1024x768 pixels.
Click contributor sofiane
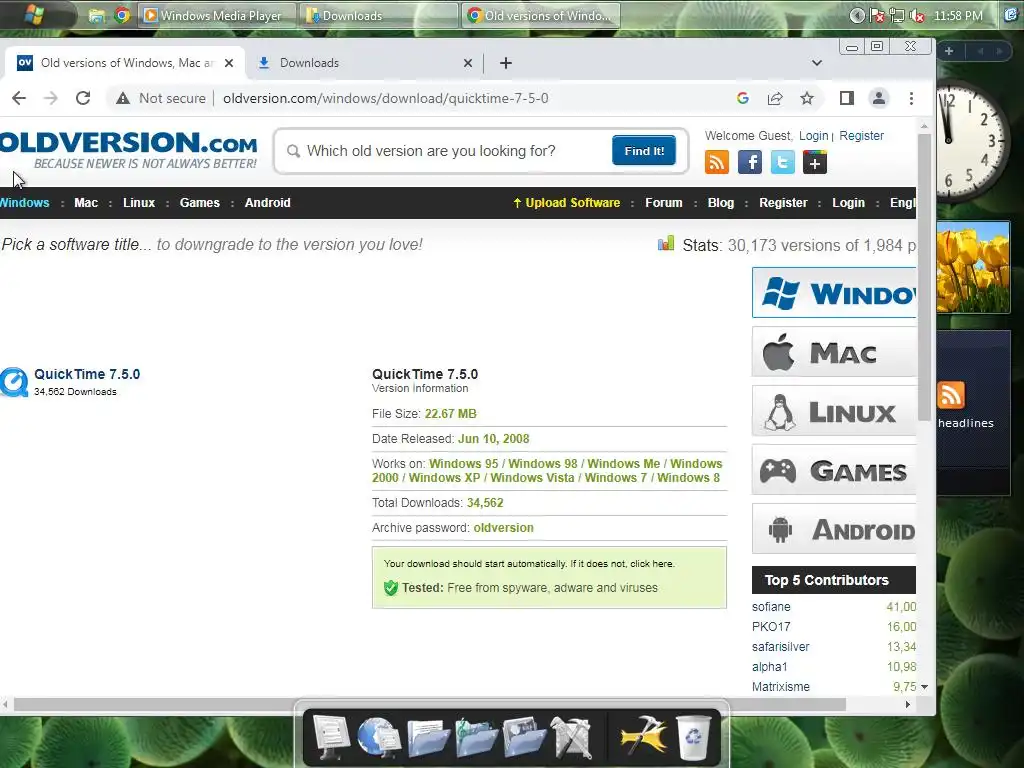pos(771,607)
